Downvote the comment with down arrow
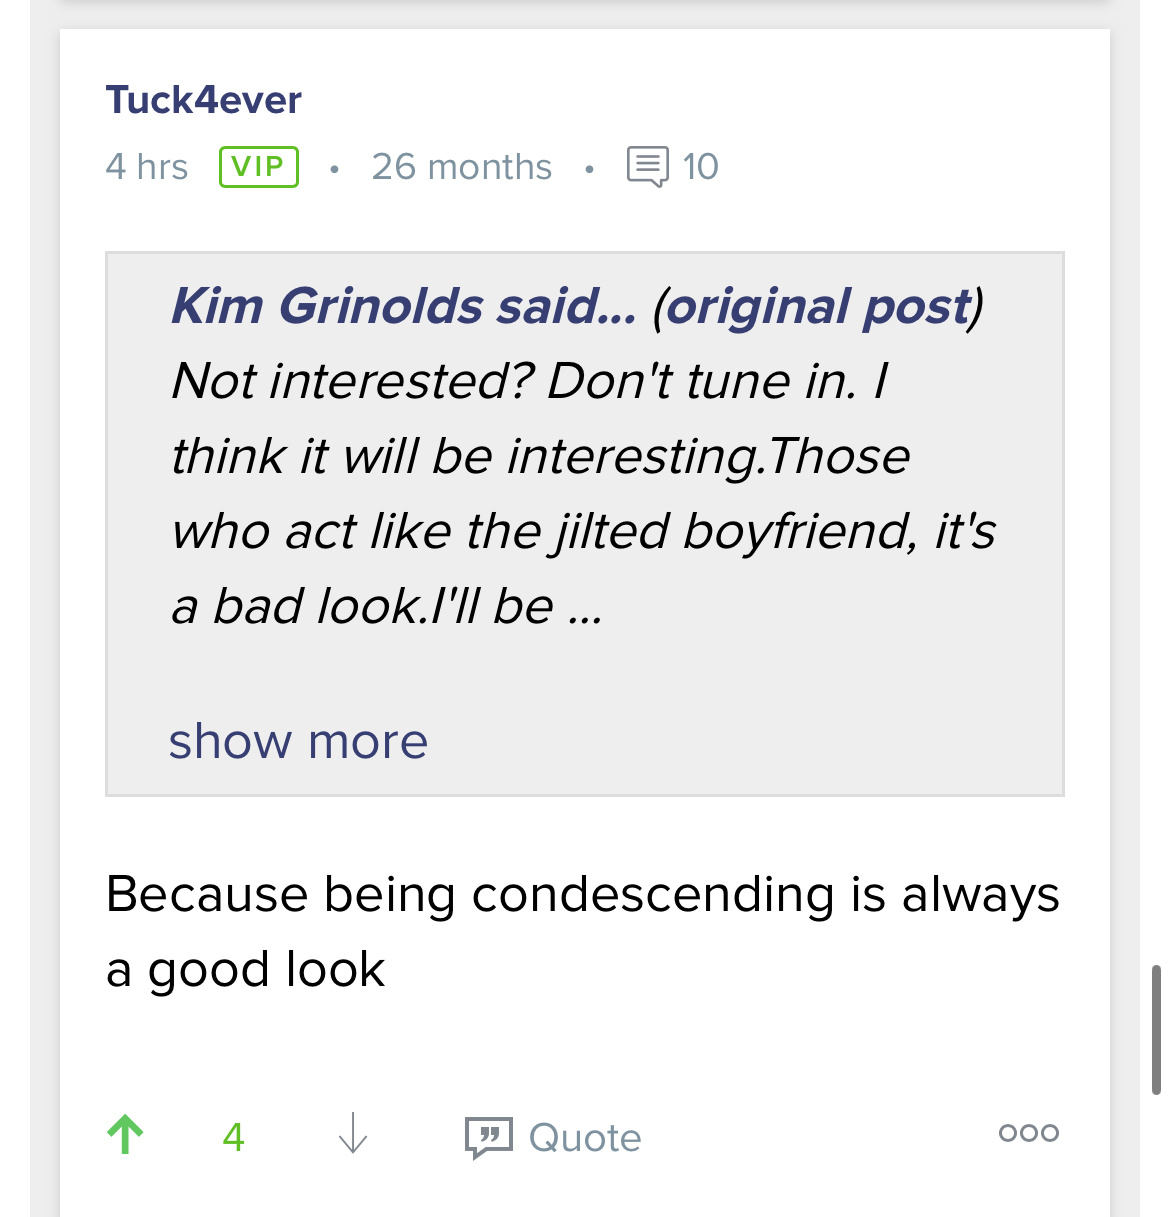The width and height of the screenshot is (1170, 1217). 353,1135
